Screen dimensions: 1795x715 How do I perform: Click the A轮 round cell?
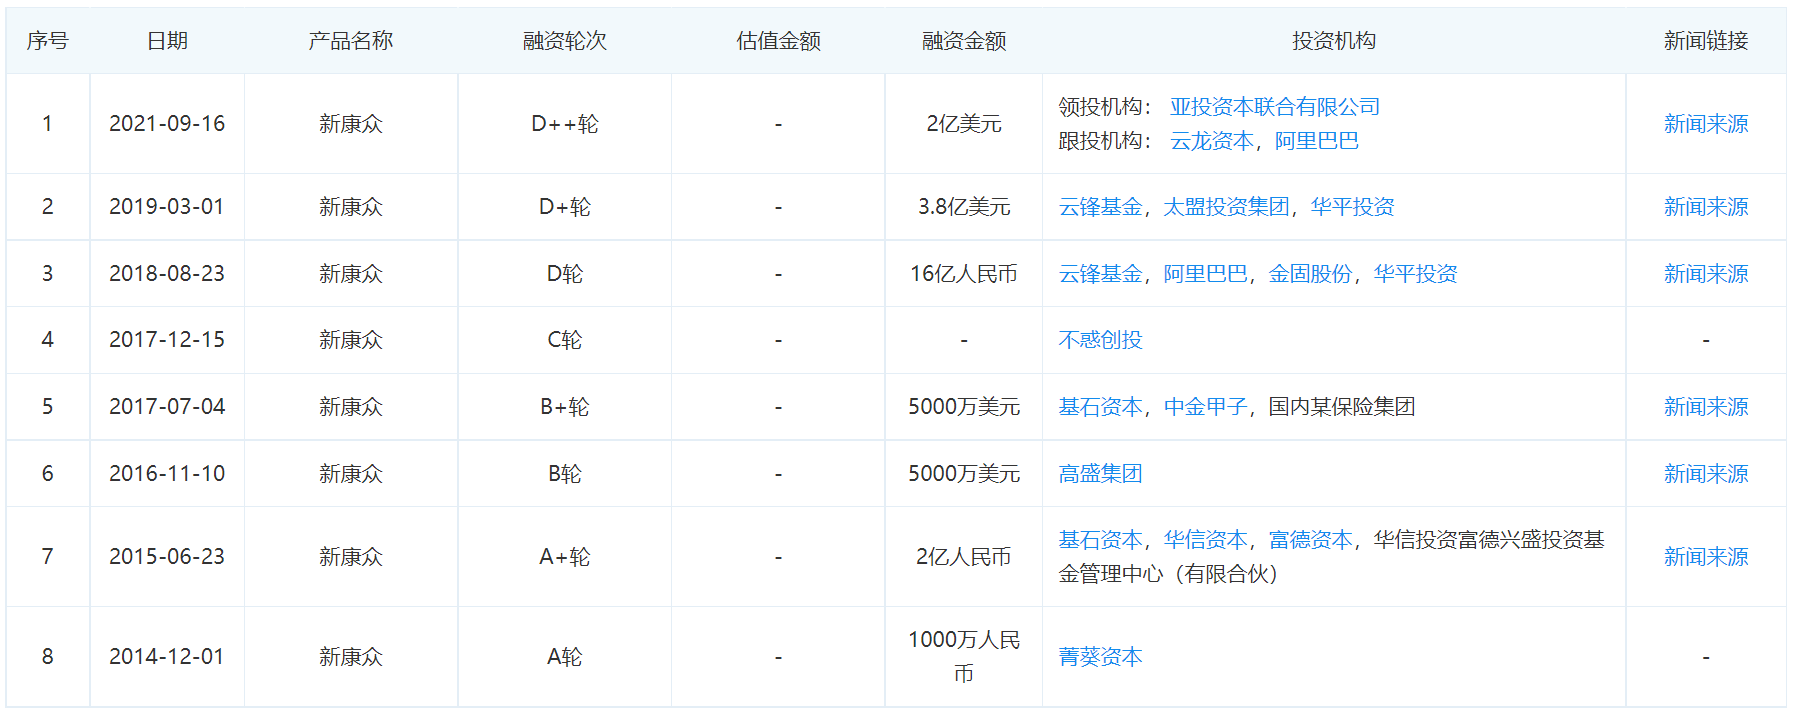(565, 657)
